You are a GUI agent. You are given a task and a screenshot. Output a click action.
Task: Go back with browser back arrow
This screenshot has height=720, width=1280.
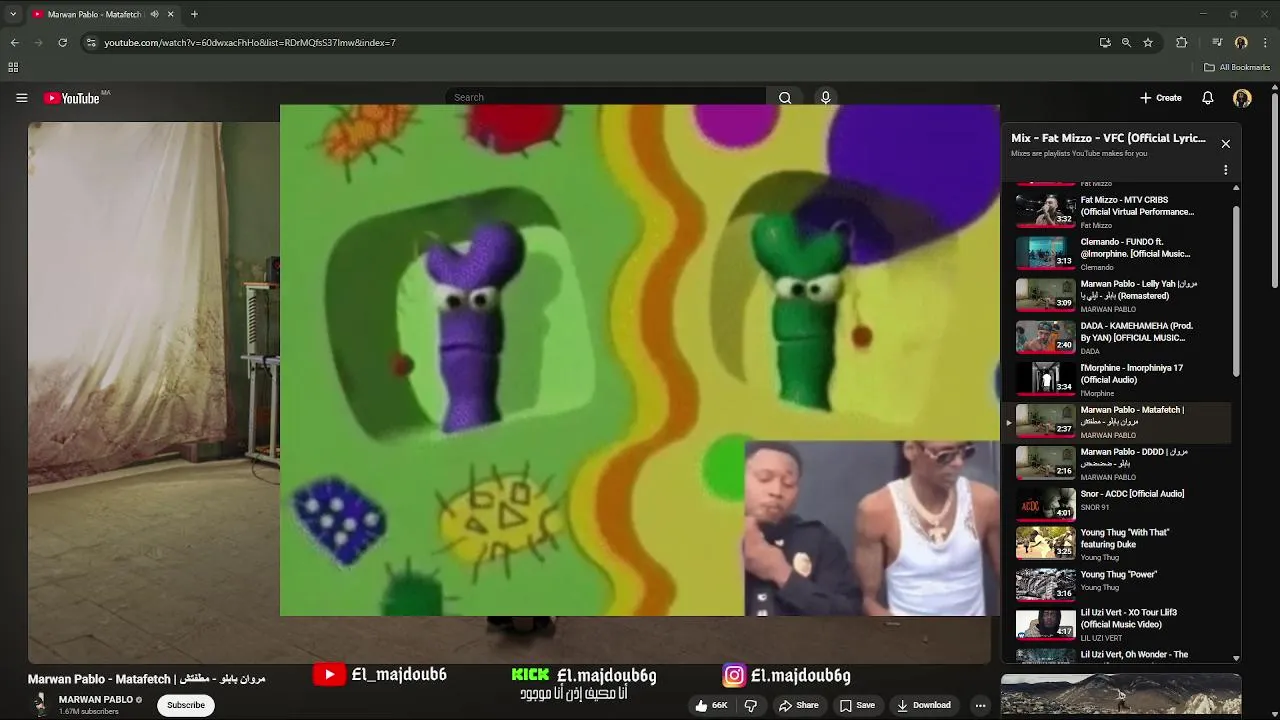pos(14,43)
